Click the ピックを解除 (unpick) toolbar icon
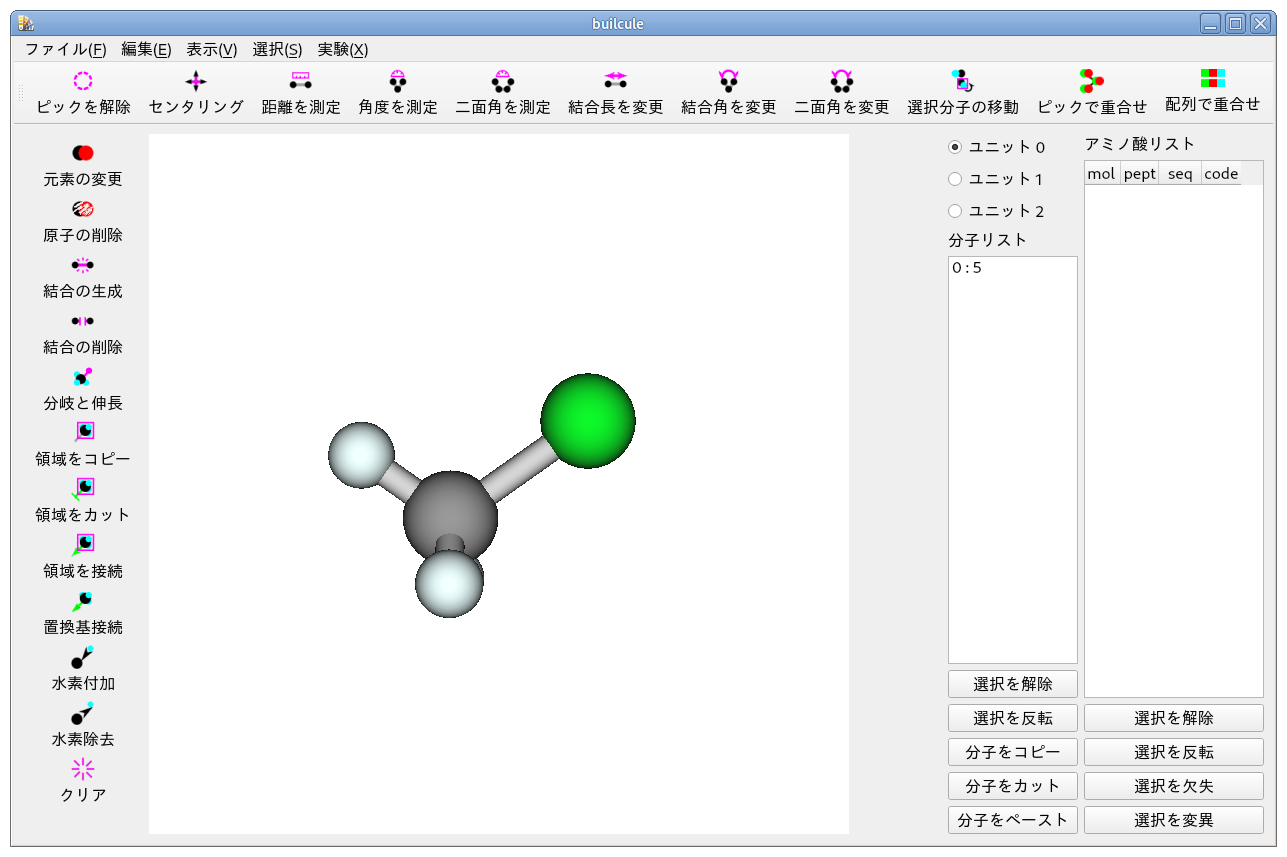Screen dimensions: 1287x857 [x=83, y=82]
